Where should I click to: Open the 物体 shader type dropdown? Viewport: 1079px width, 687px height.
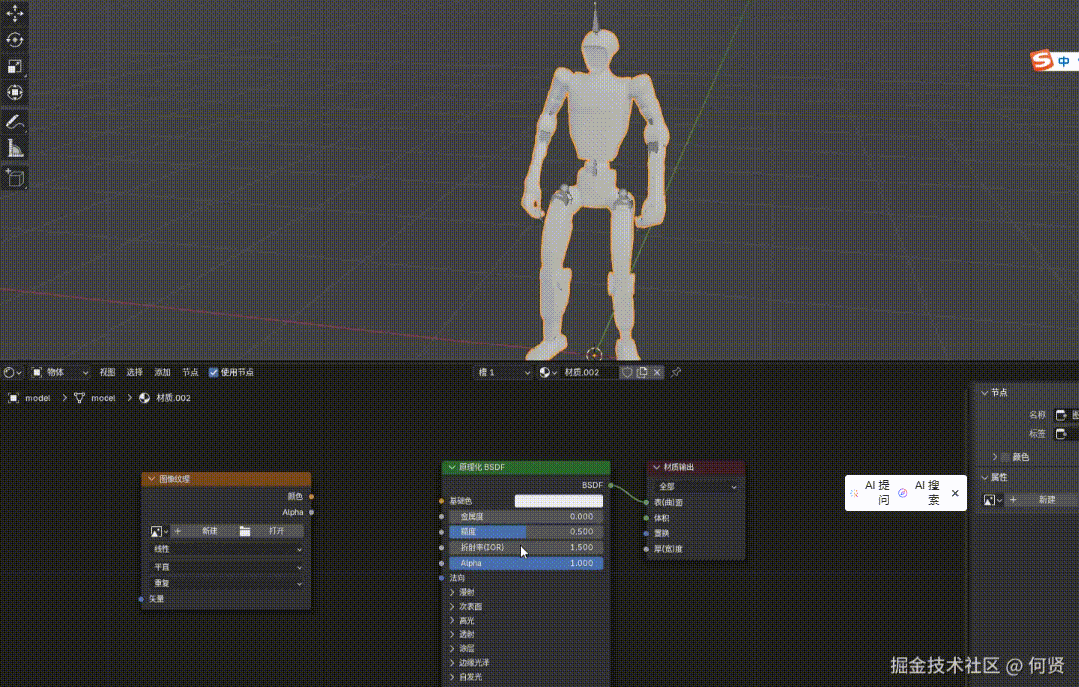60,372
